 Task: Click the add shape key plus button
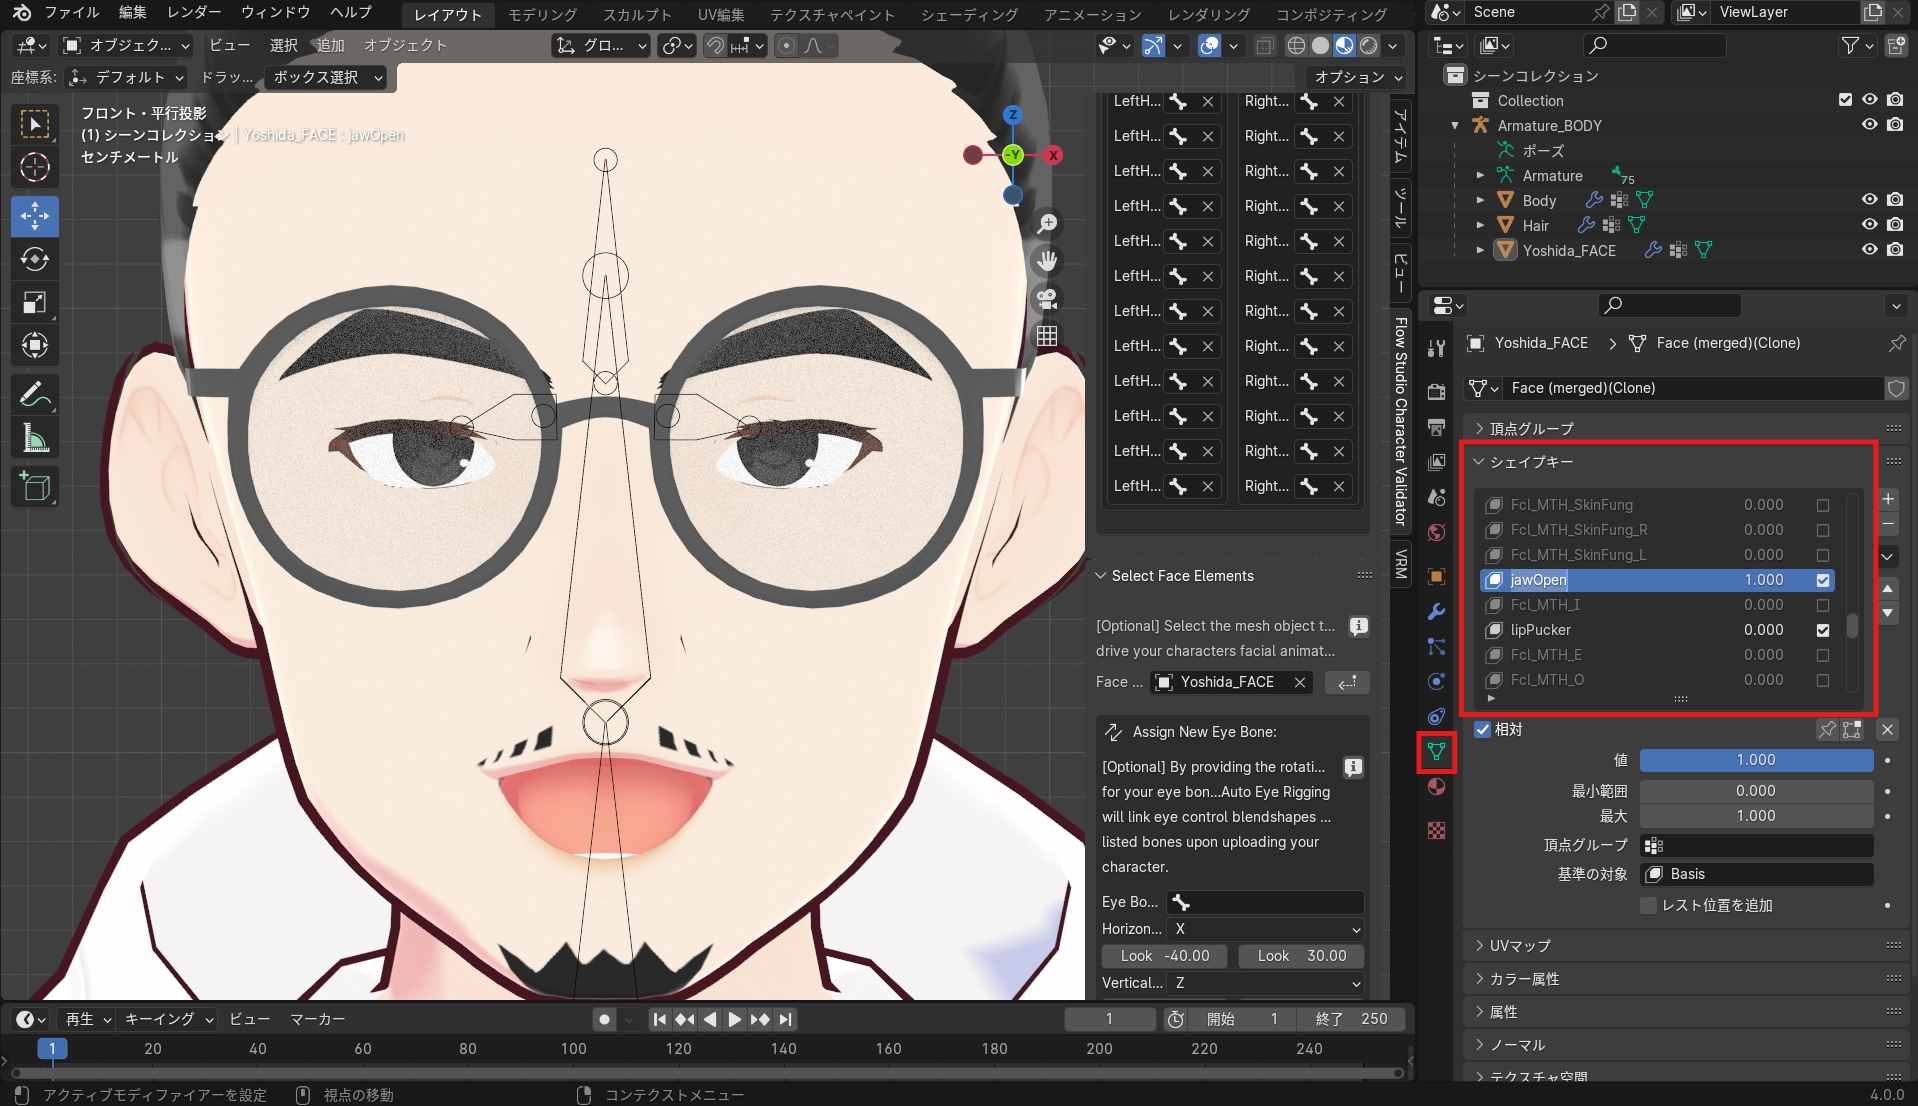[1888, 499]
